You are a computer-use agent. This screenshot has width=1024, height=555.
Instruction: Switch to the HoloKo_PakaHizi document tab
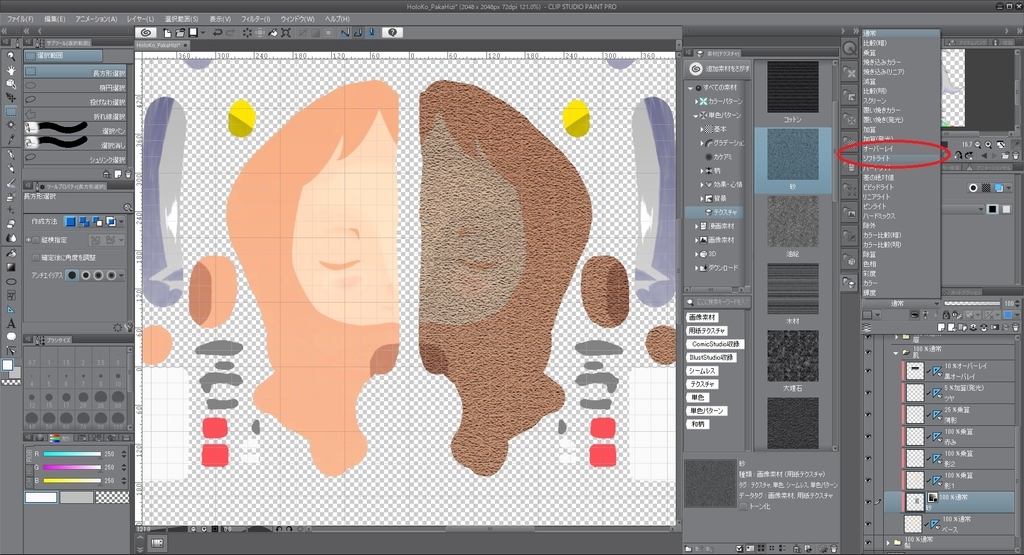161,45
